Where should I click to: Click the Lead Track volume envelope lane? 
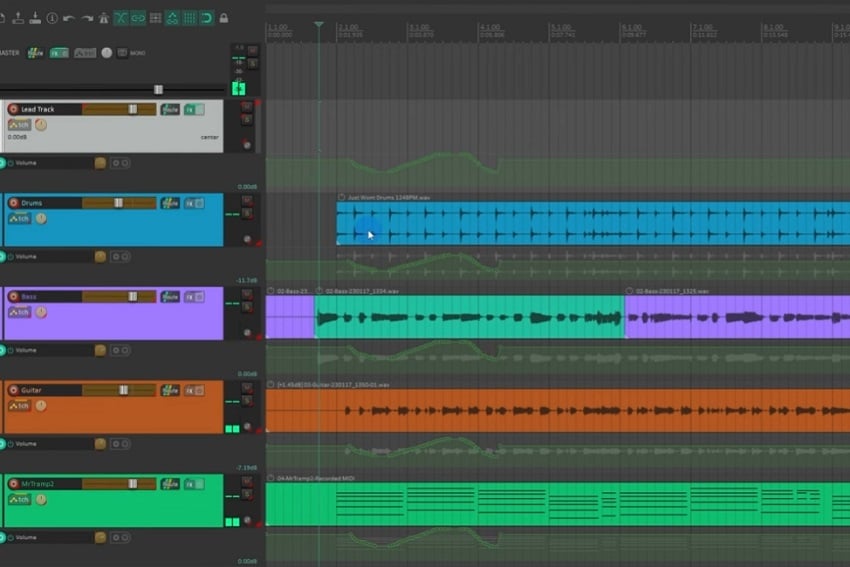[558, 173]
